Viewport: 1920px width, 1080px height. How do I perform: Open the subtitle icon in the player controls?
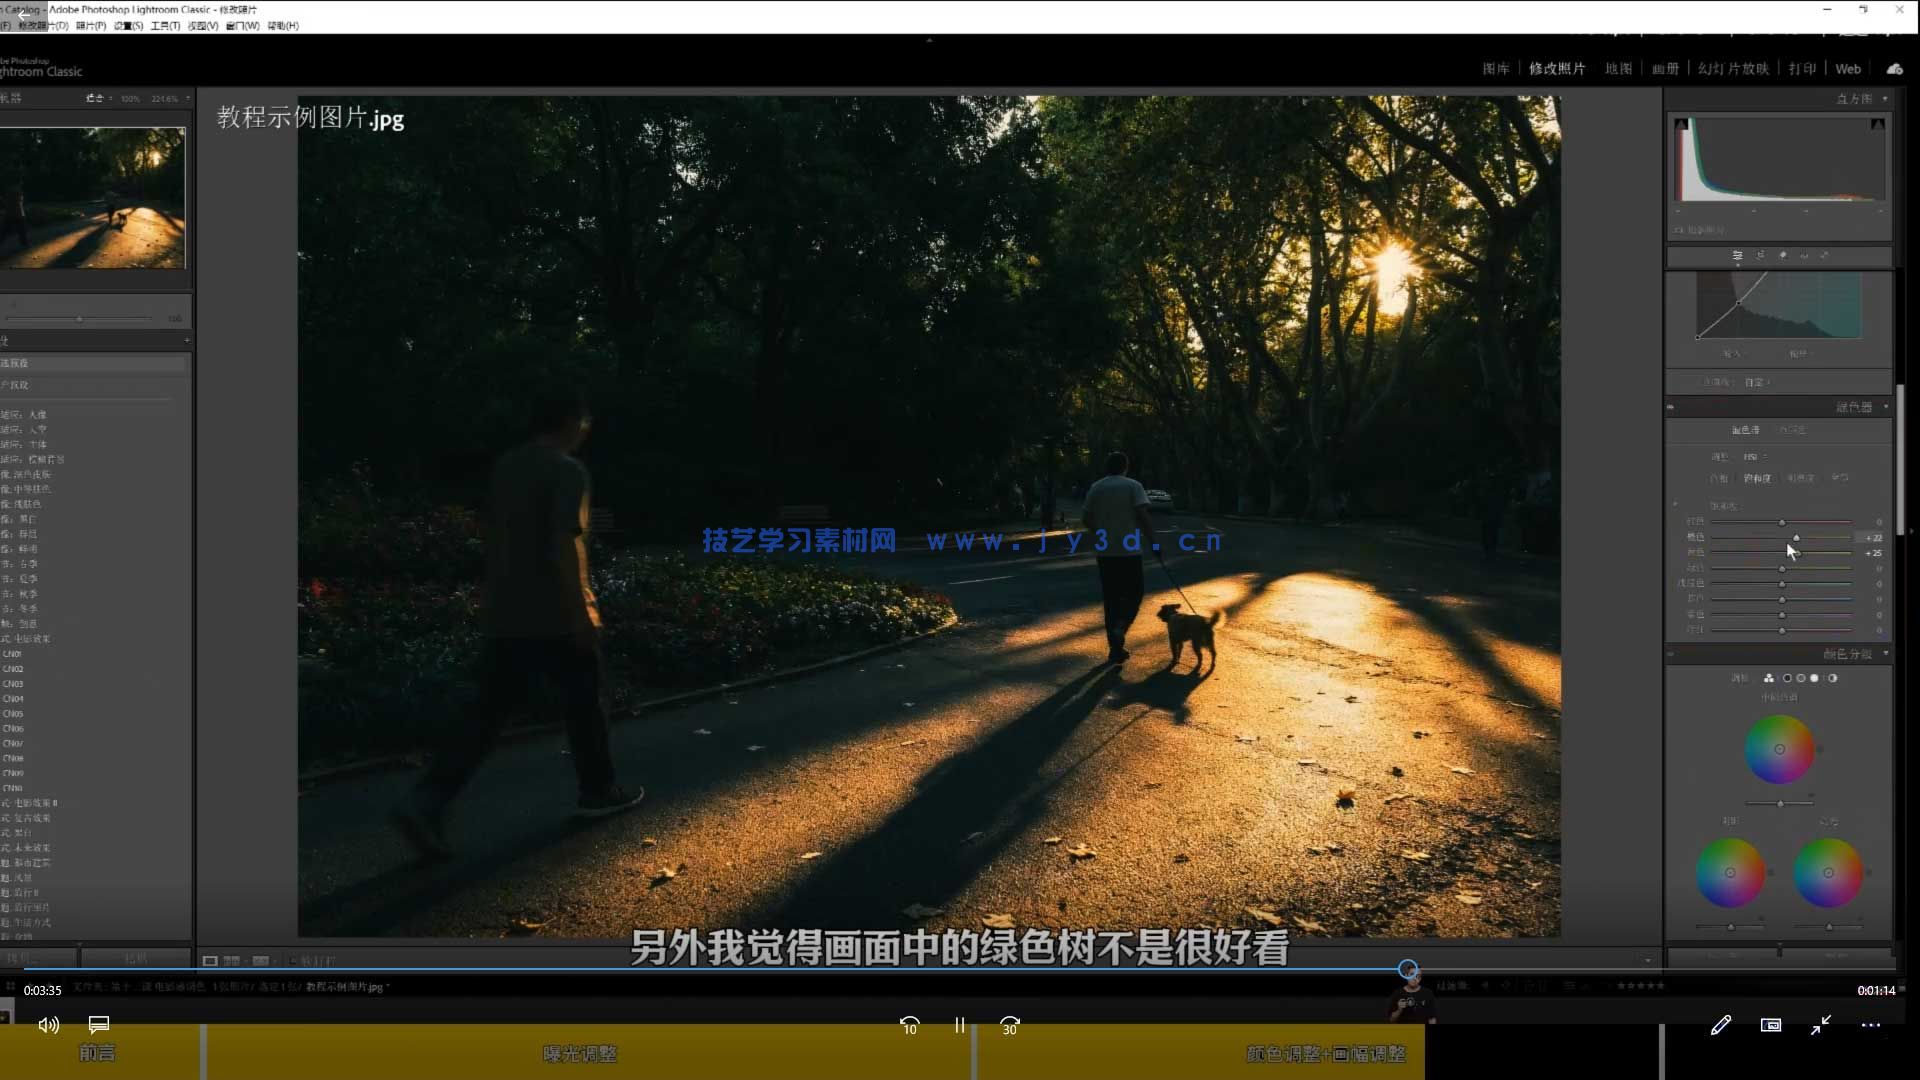coord(97,1025)
